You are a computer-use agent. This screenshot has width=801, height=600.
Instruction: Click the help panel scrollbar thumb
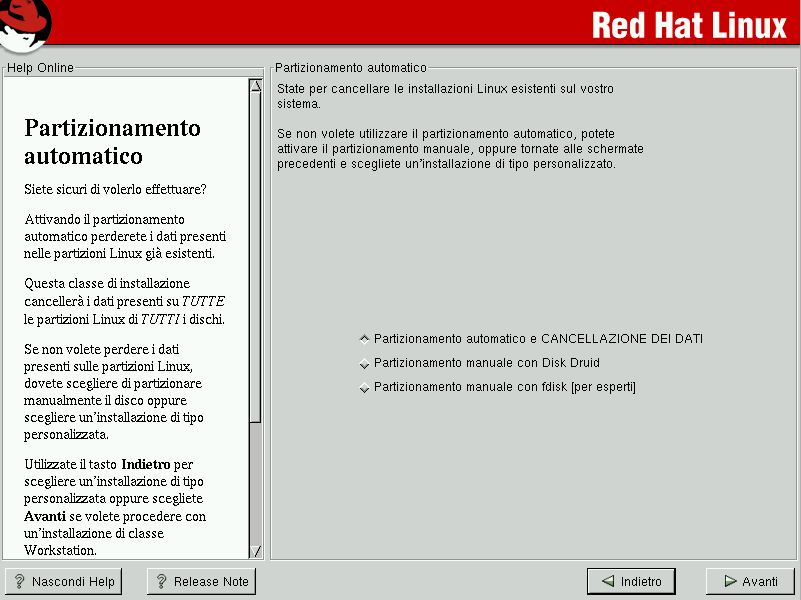(255, 255)
